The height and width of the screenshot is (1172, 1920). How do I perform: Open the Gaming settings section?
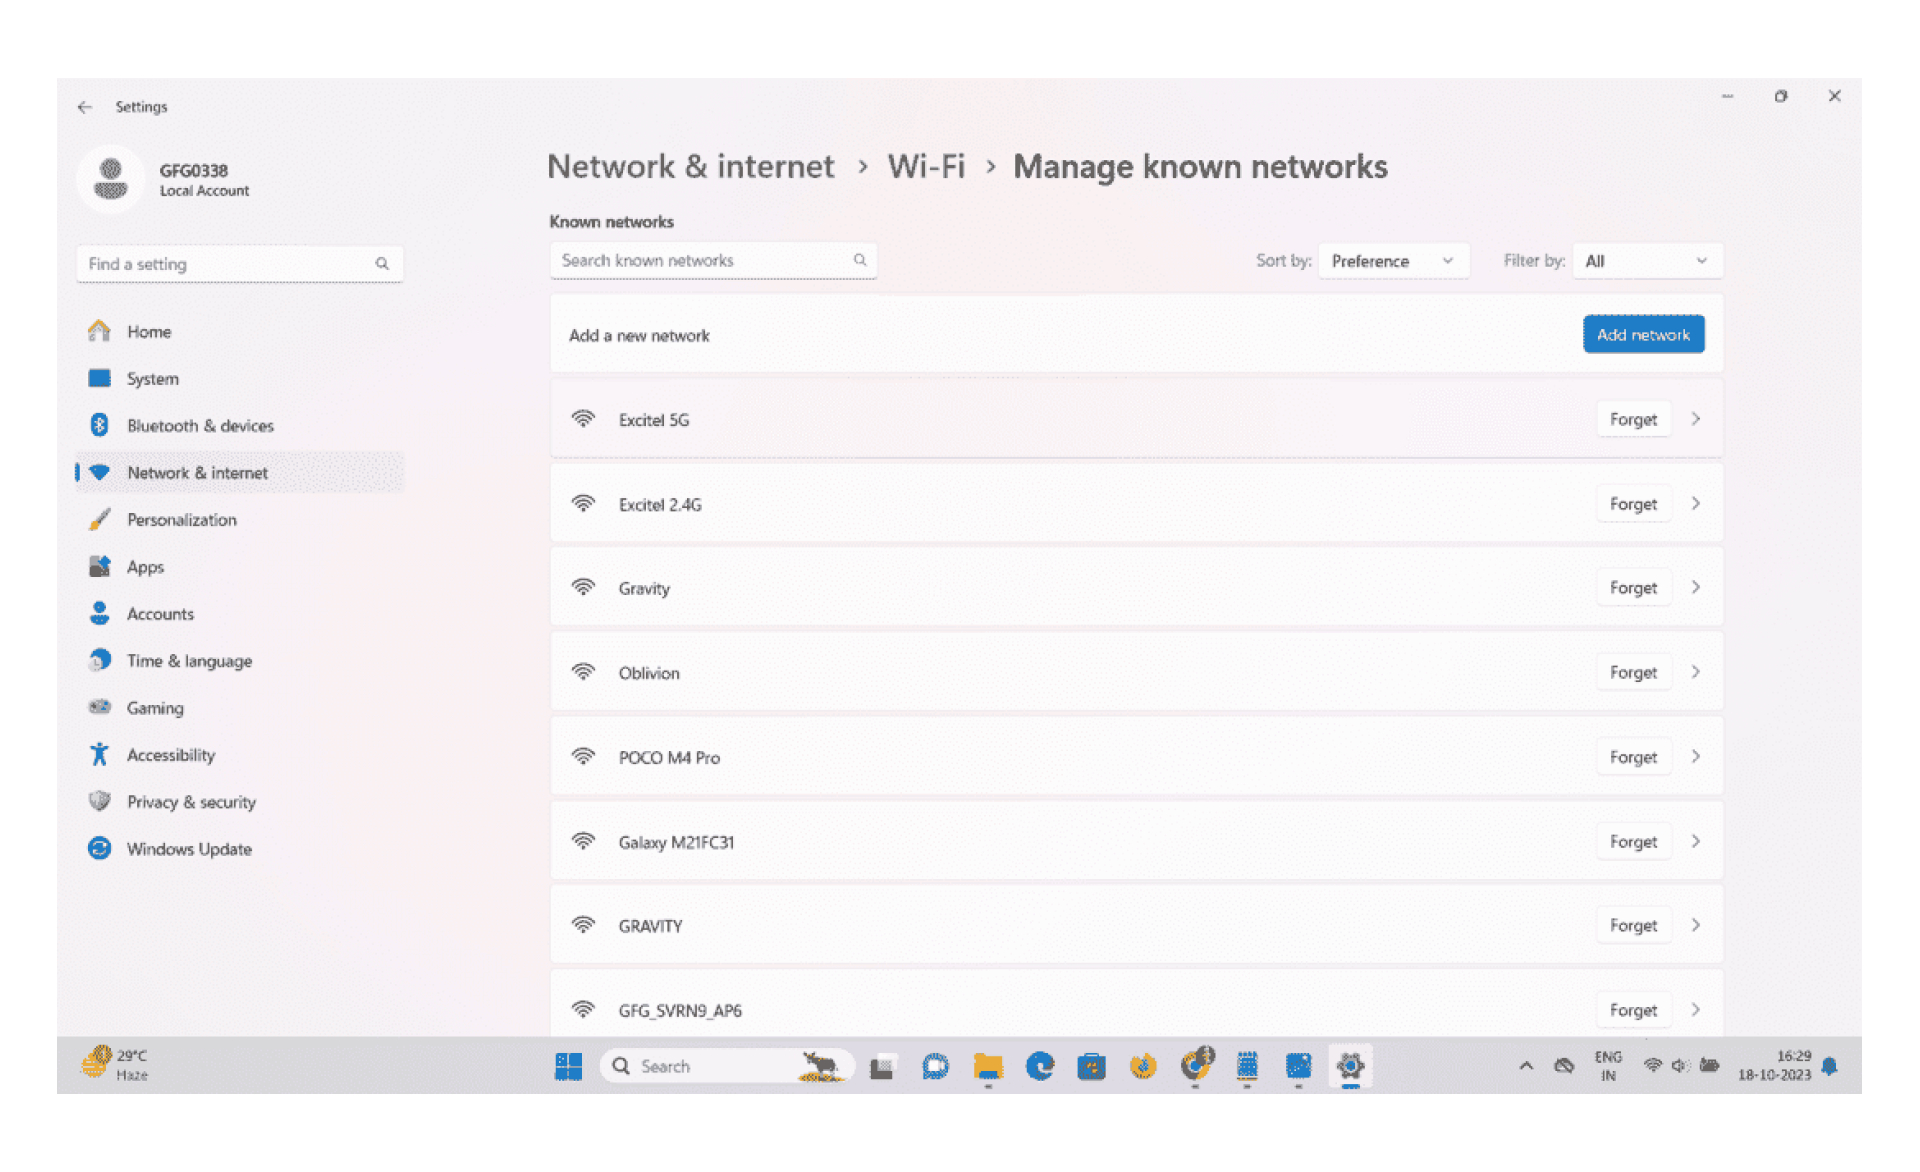tap(155, 707)
